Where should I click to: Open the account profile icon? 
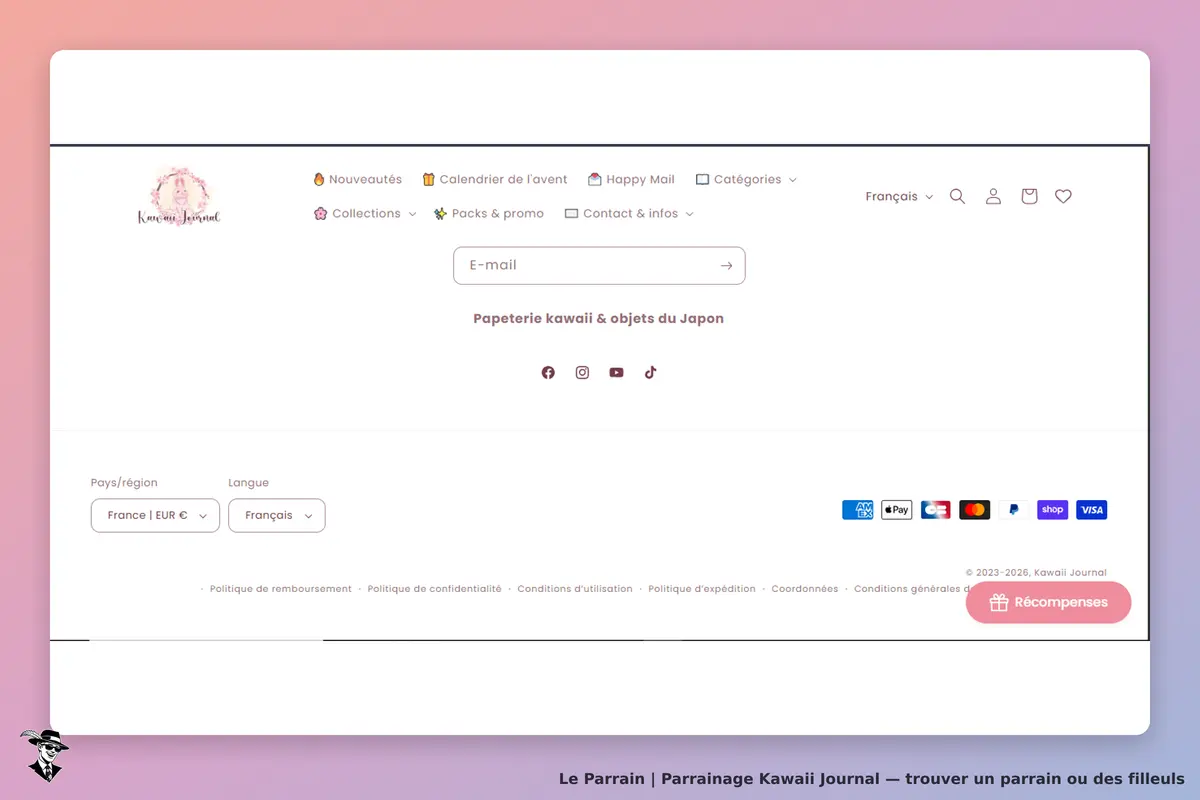pyautogui.click(x=993, y=196)
